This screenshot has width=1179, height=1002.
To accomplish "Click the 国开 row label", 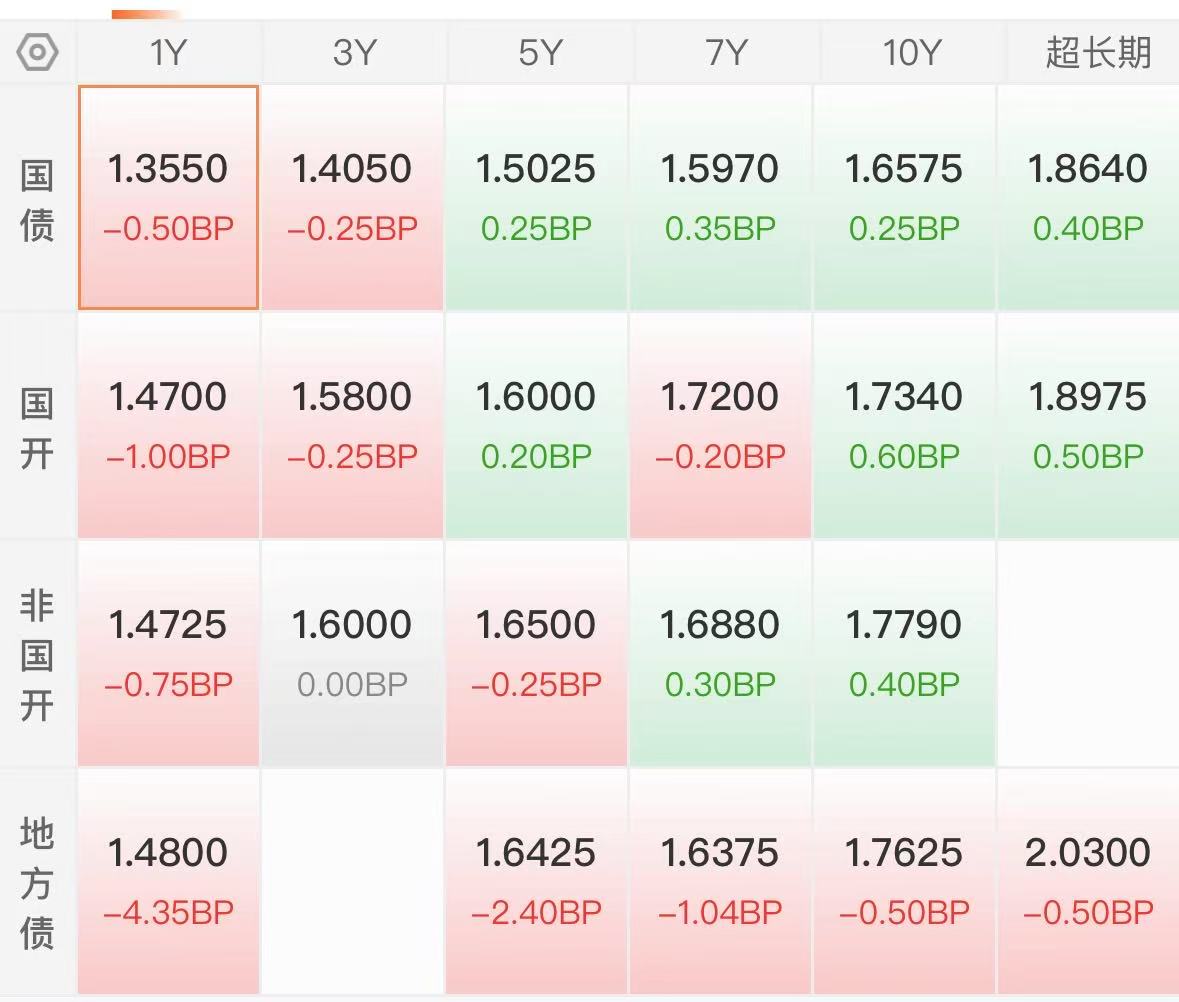I will click(37, 428).
